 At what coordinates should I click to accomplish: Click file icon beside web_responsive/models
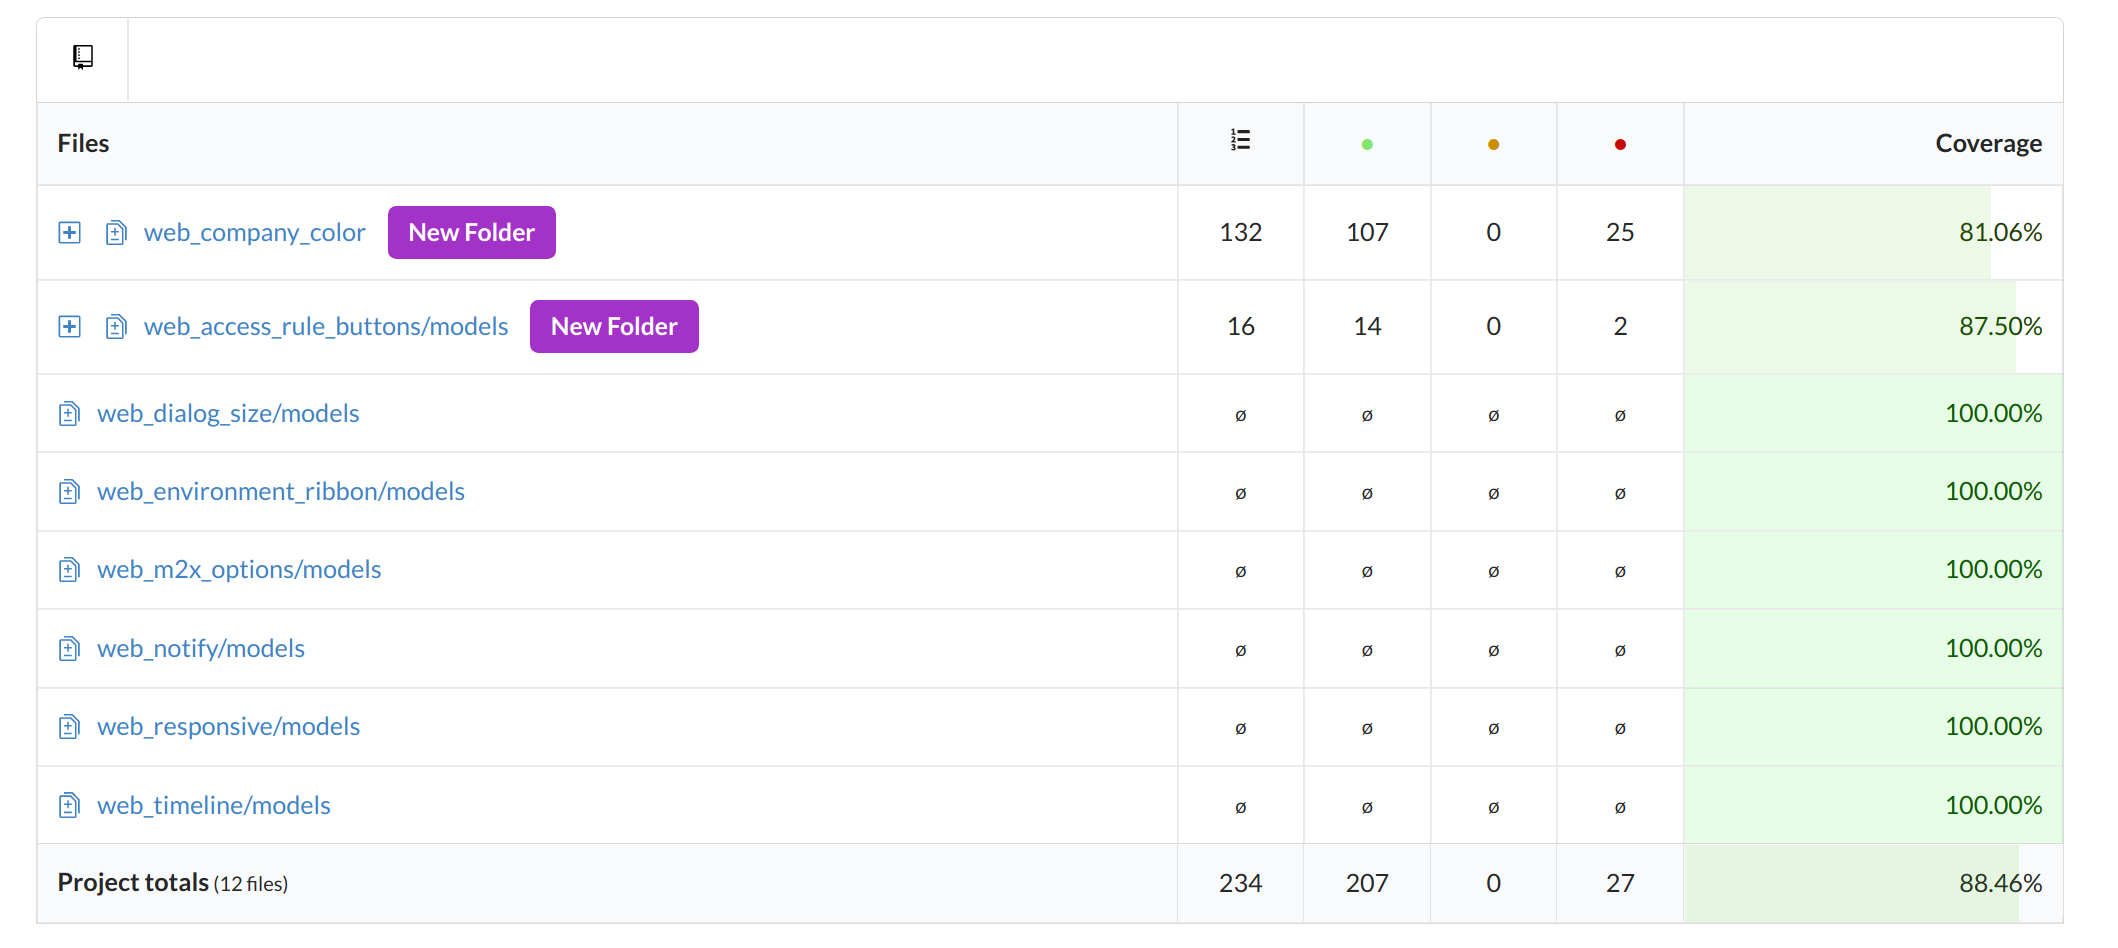point(69,727)
